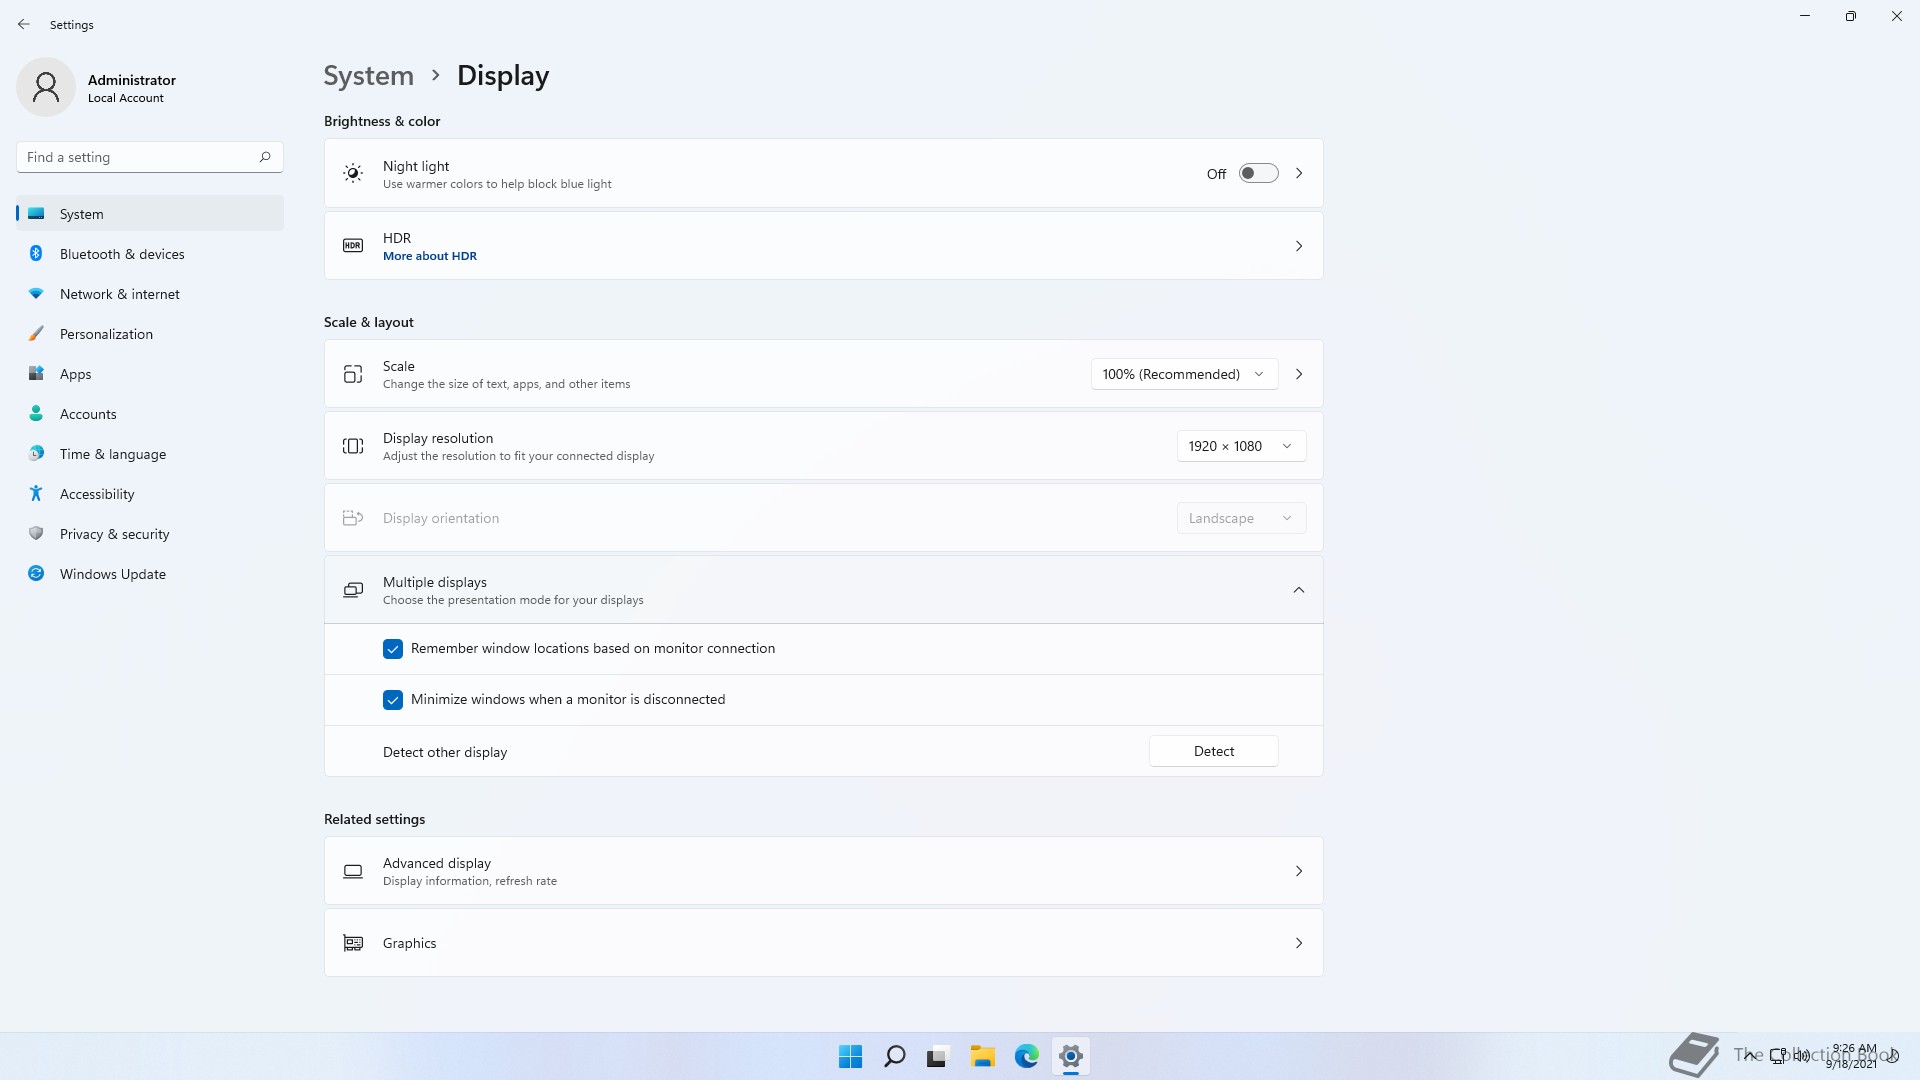The image size is (1920, 1080).
Task: Click the Windows Start button
Action: coord(850,1056)
